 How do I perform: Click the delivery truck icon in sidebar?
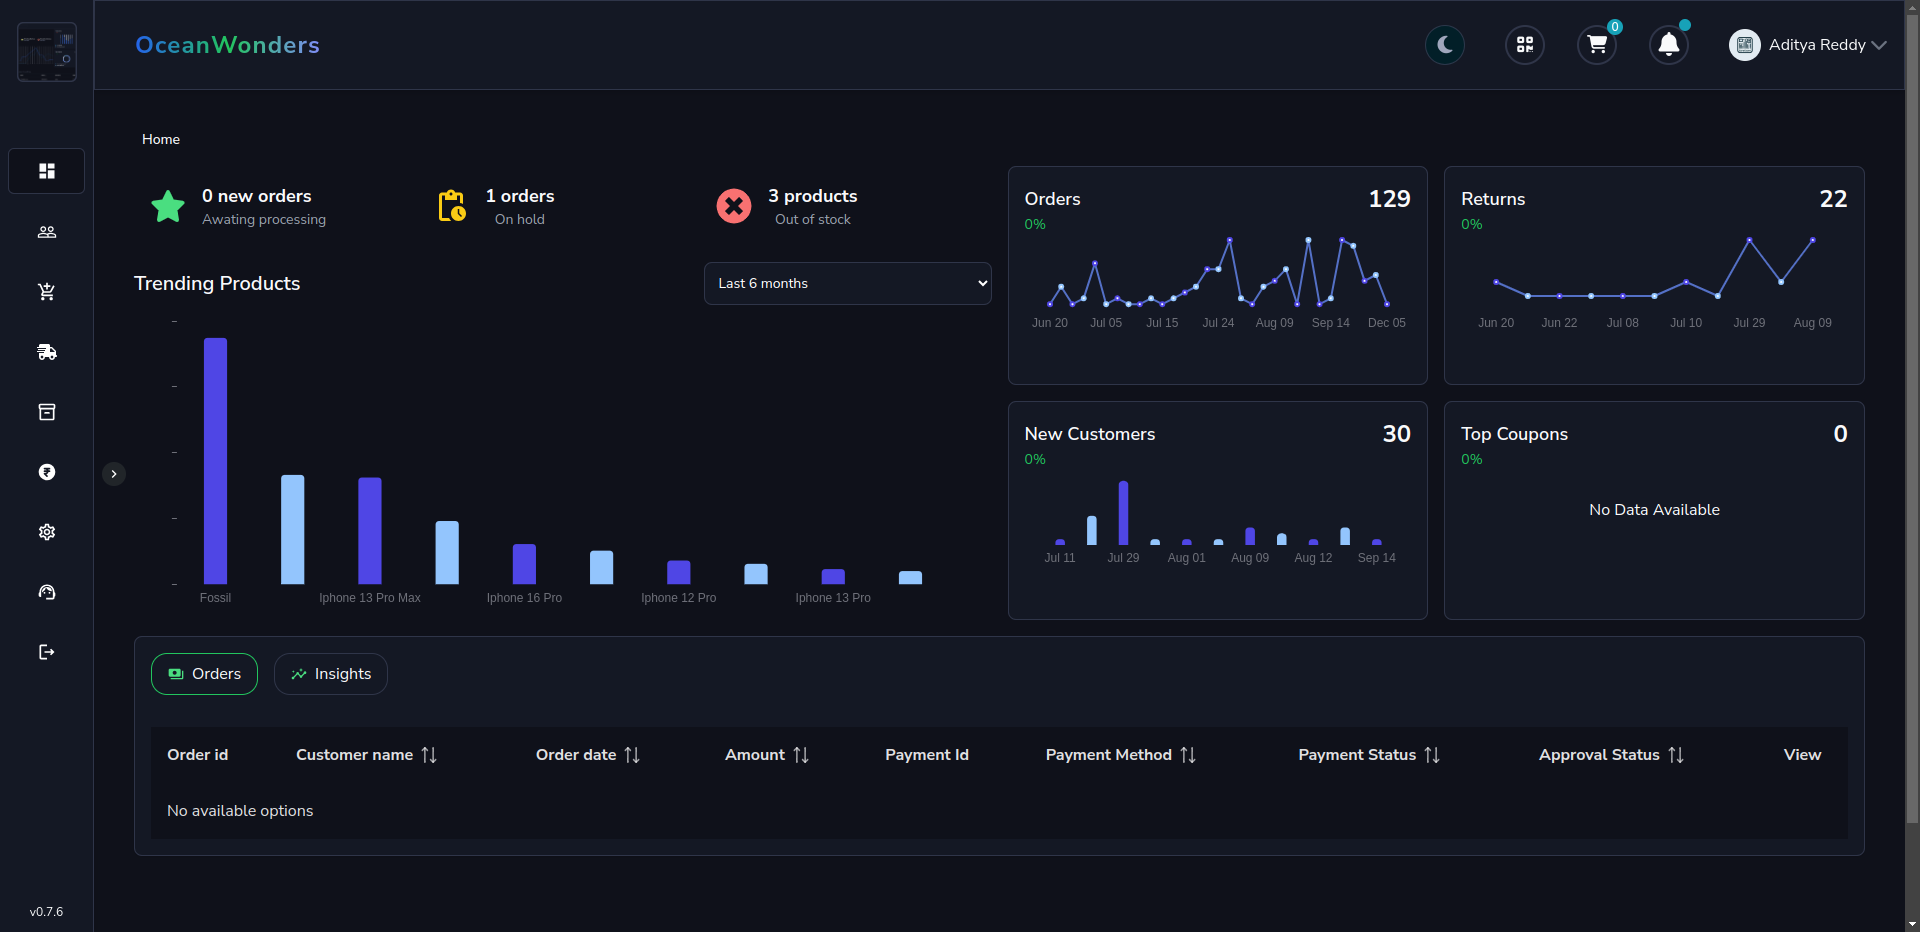point(46,352)
